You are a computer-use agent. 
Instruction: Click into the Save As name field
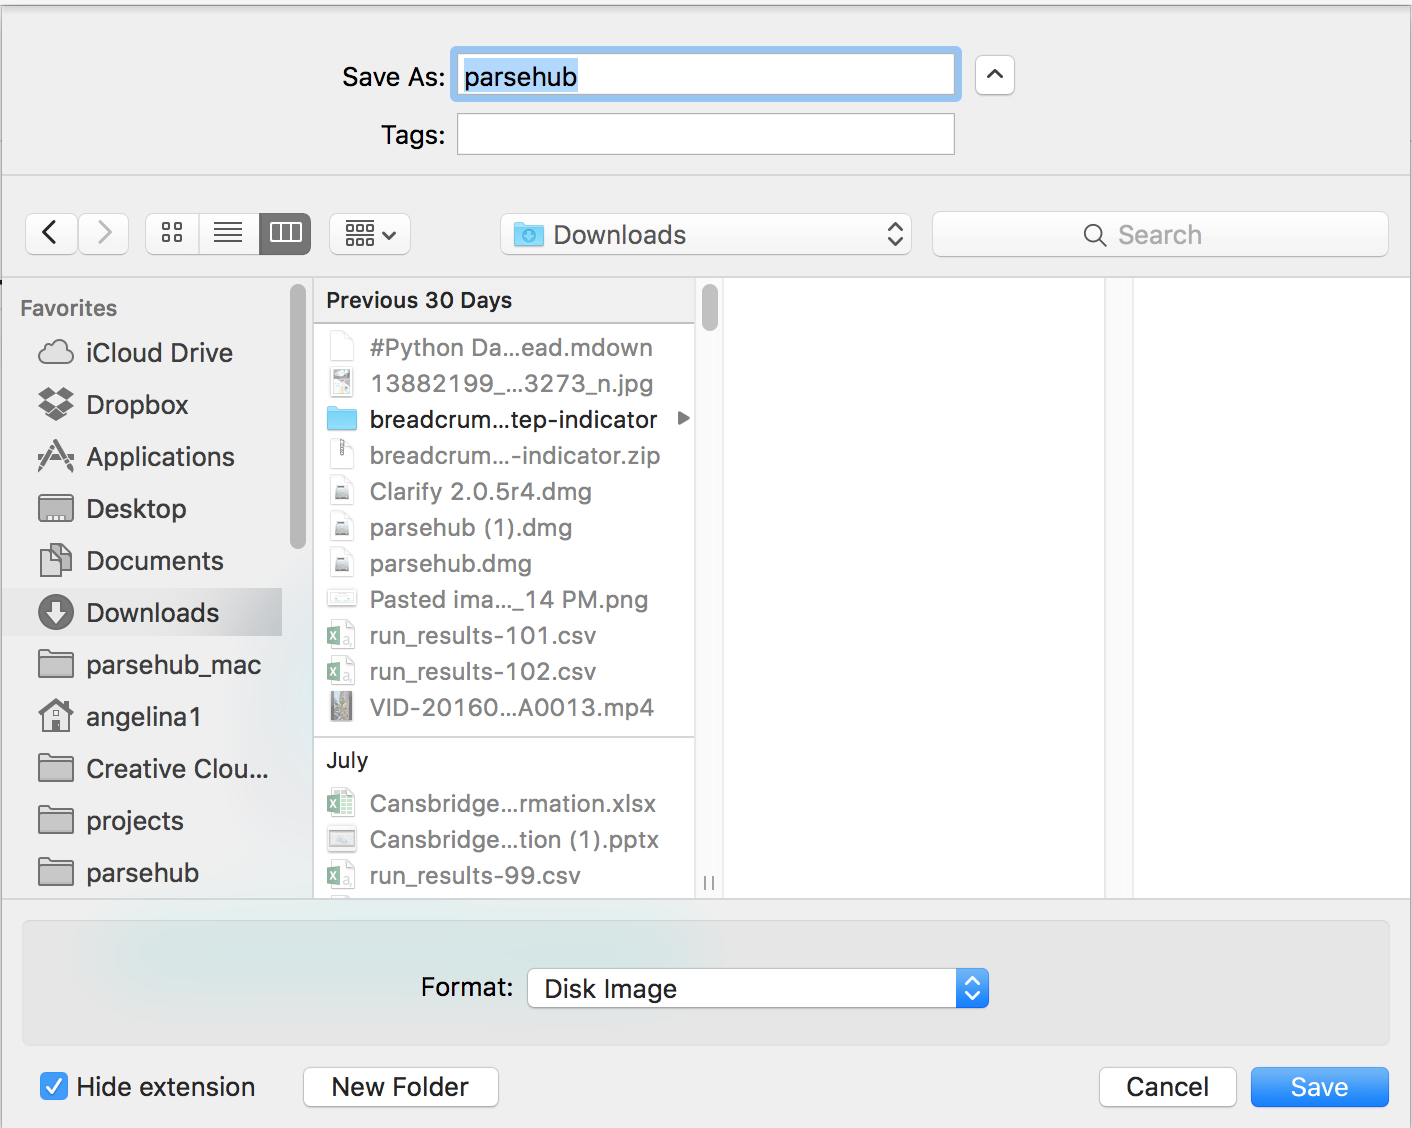[x=706, y=75]
